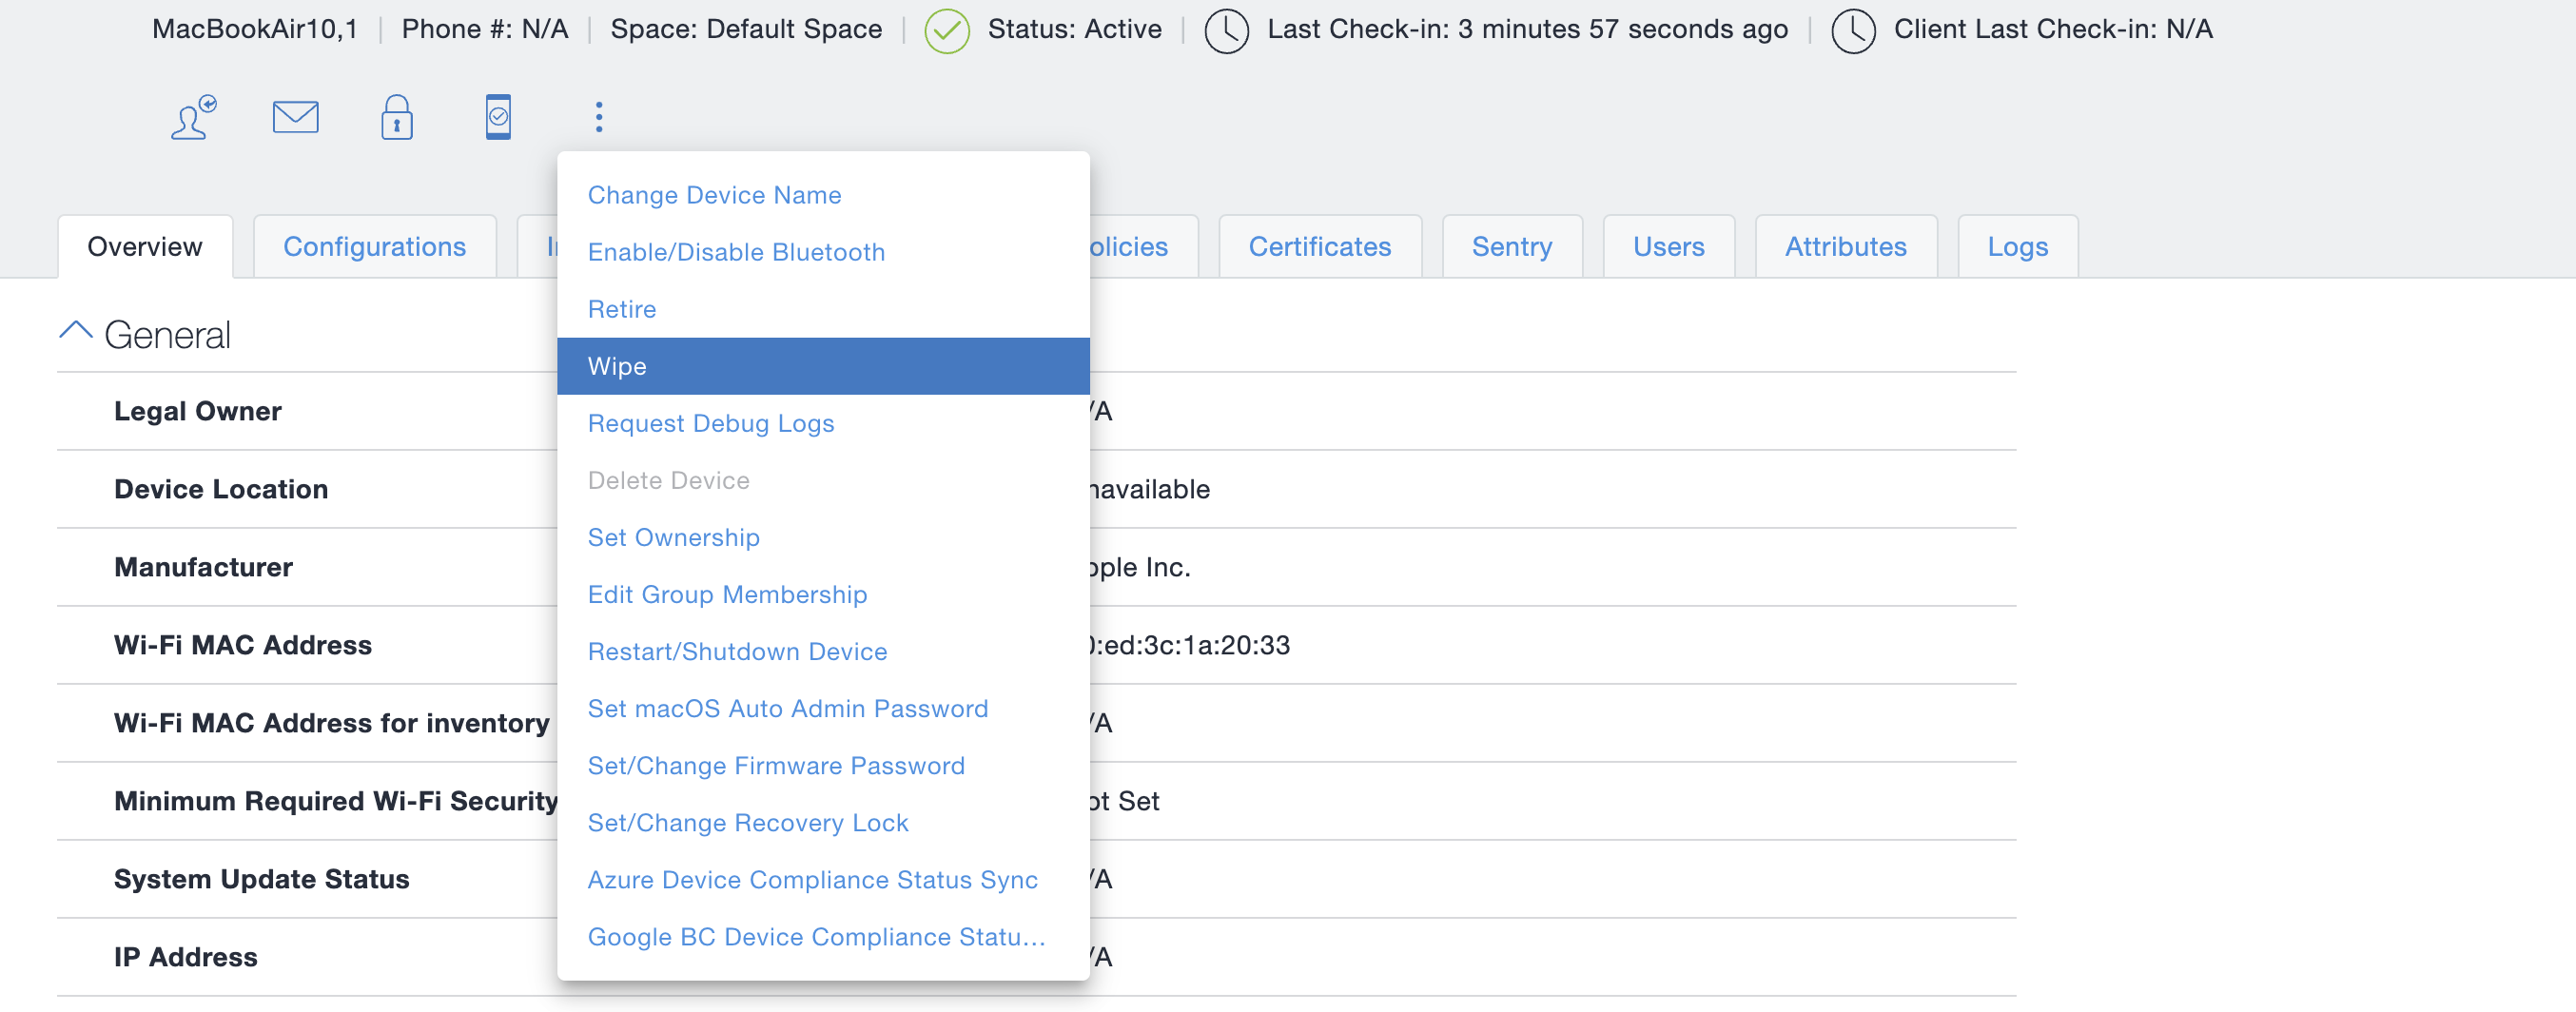The image size is (2576, 1012).
Task: Select Set/Change Recovery Lock
Action: (x=748, y=822)
